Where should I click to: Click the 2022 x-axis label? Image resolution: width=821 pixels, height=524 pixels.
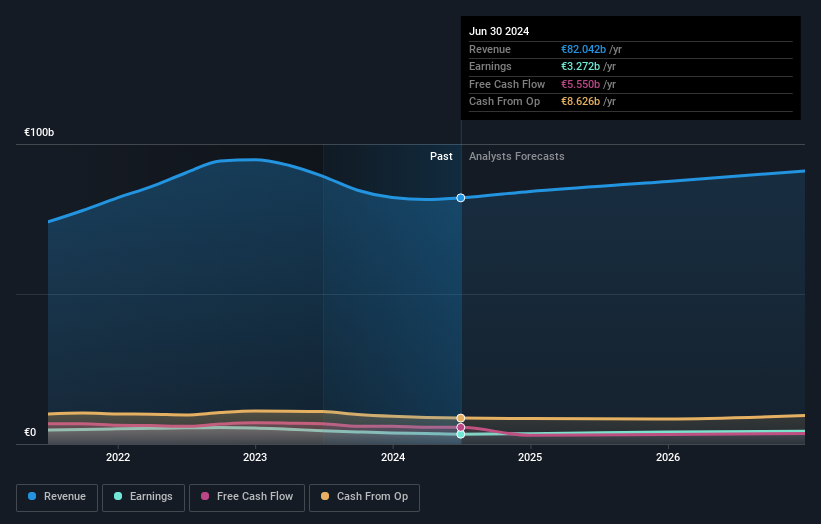(118, 457)
